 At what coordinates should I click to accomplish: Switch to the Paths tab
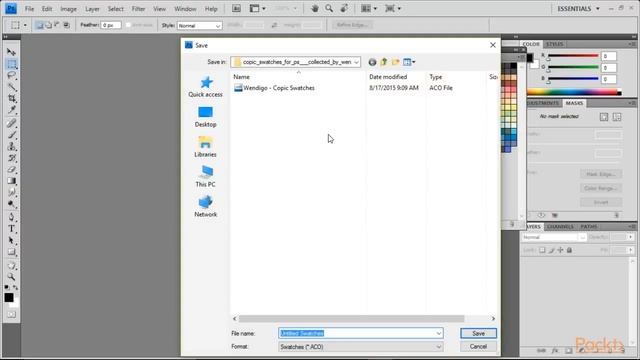click(x=589, y=227)
